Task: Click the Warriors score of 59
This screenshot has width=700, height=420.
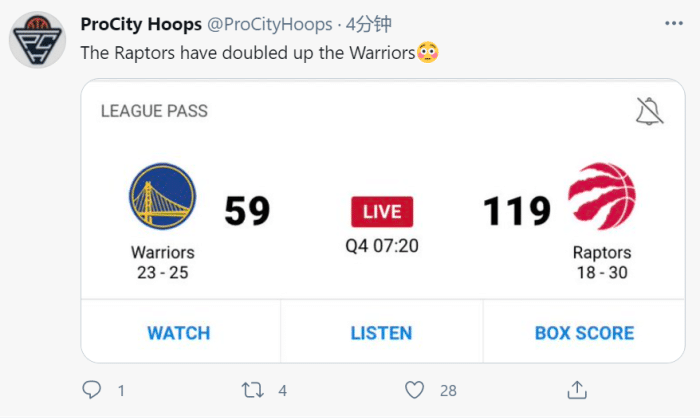Action: 247,211
